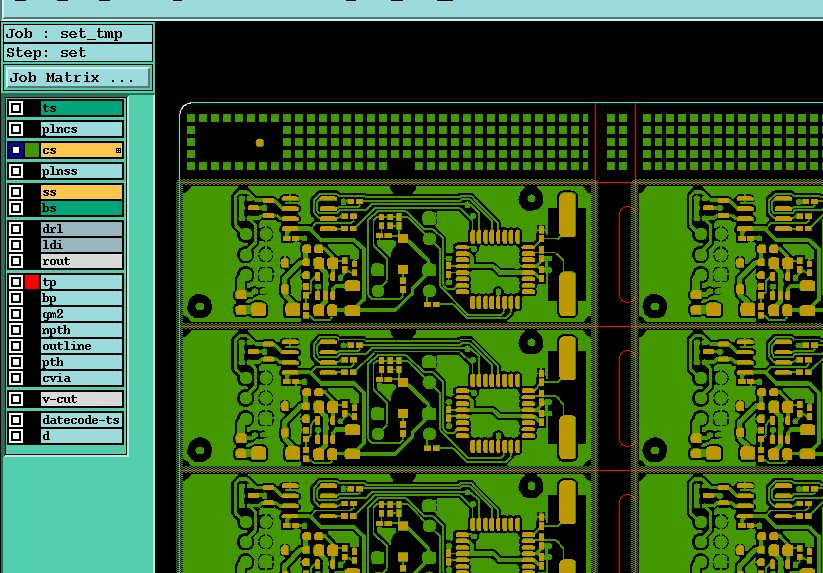Toggle the ts layer checkbox
This screenshot has height=573, width=823.
(x=16, y=108)
